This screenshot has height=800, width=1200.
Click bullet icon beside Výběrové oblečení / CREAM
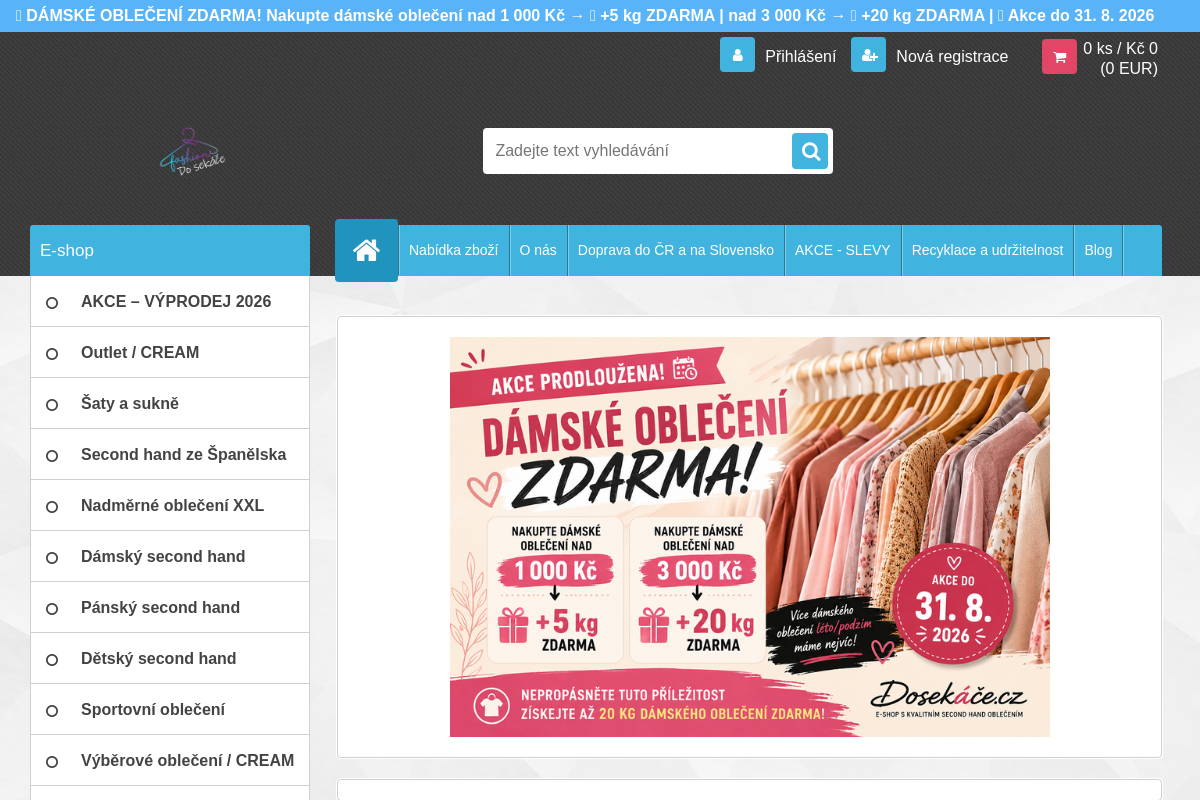click(52, 762)
